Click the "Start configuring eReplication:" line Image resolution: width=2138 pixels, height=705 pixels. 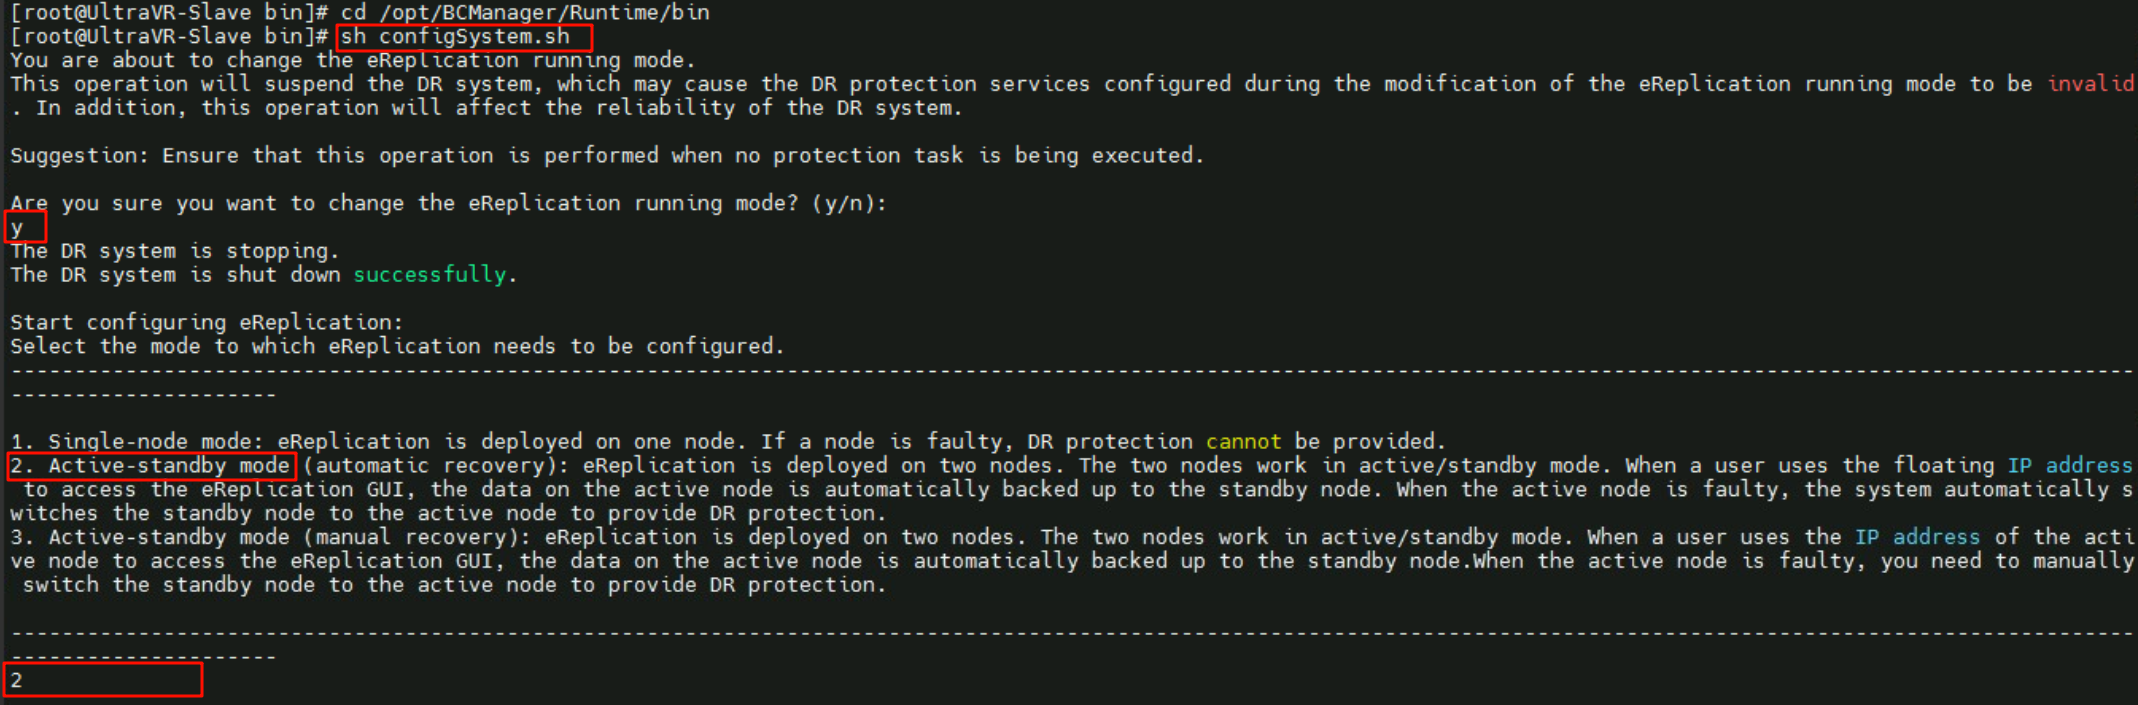[x=207, y=323]
